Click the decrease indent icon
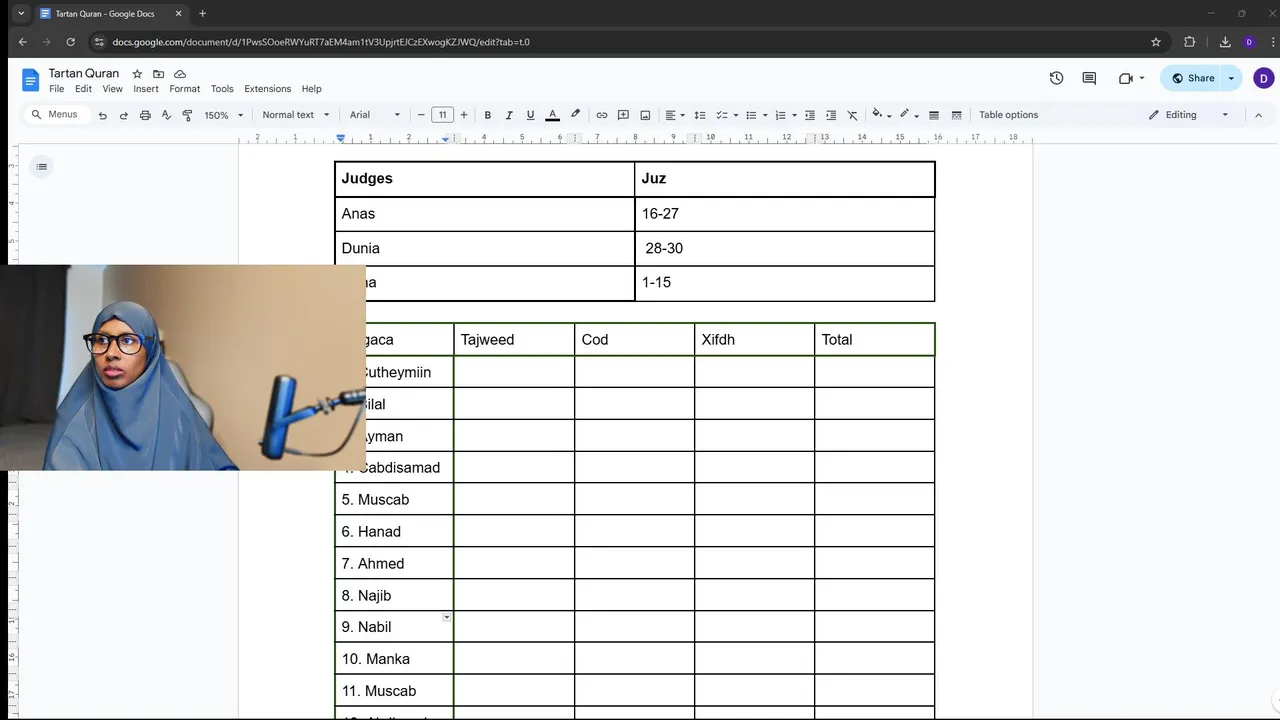The width and height of the screenshot is (1280, 720). pyautogui.click(x=810, y=115)
